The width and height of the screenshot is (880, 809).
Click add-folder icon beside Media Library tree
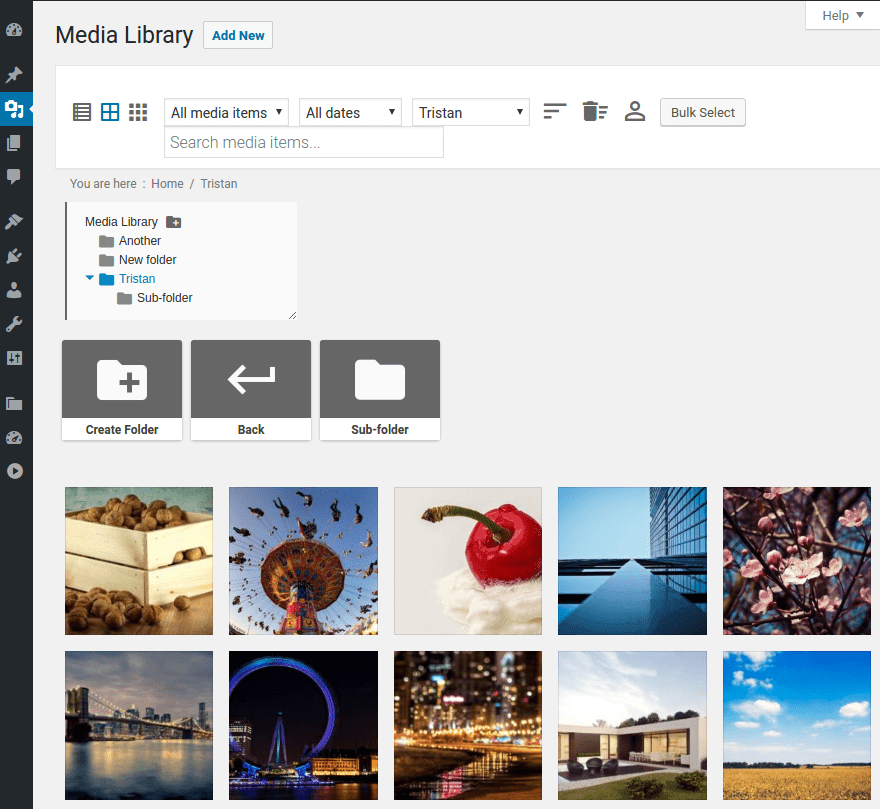point(174,222)
